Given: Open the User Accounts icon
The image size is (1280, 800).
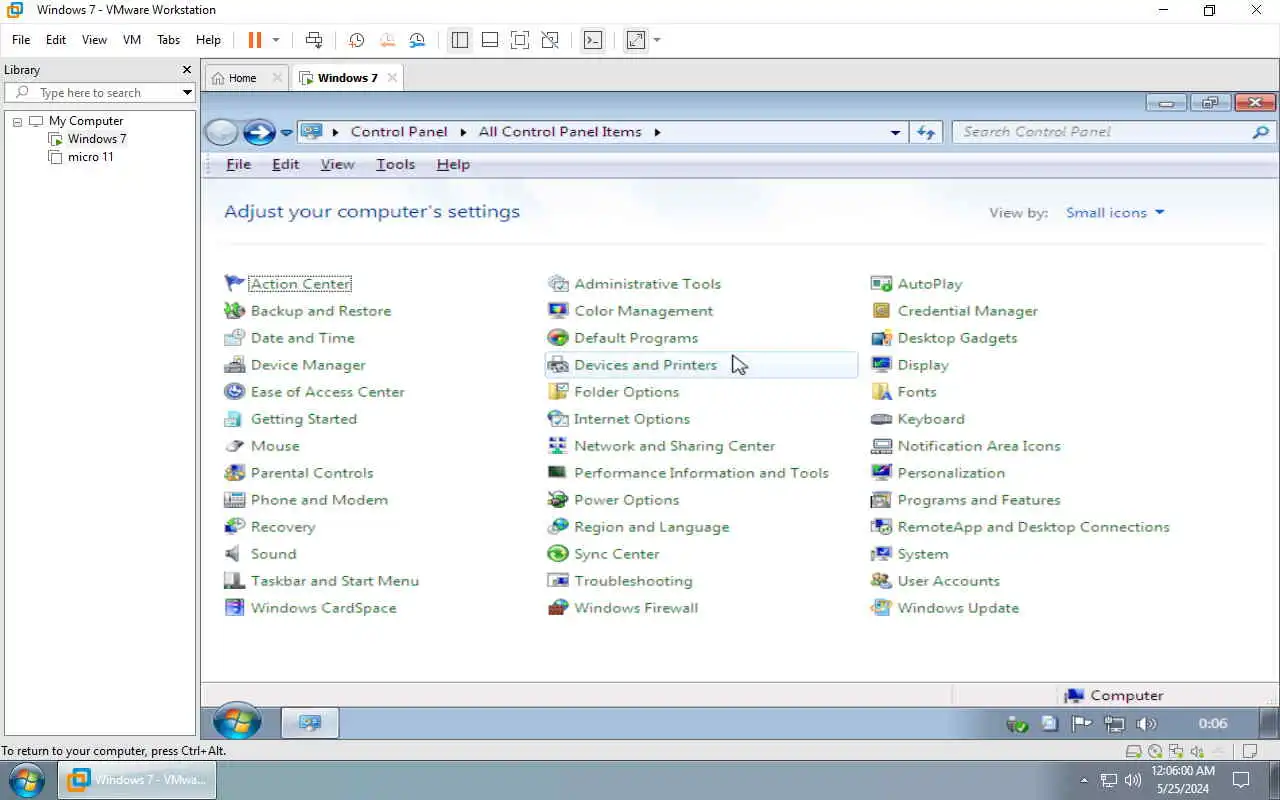Looking at the screenshot, I should [x=881, y=581].
